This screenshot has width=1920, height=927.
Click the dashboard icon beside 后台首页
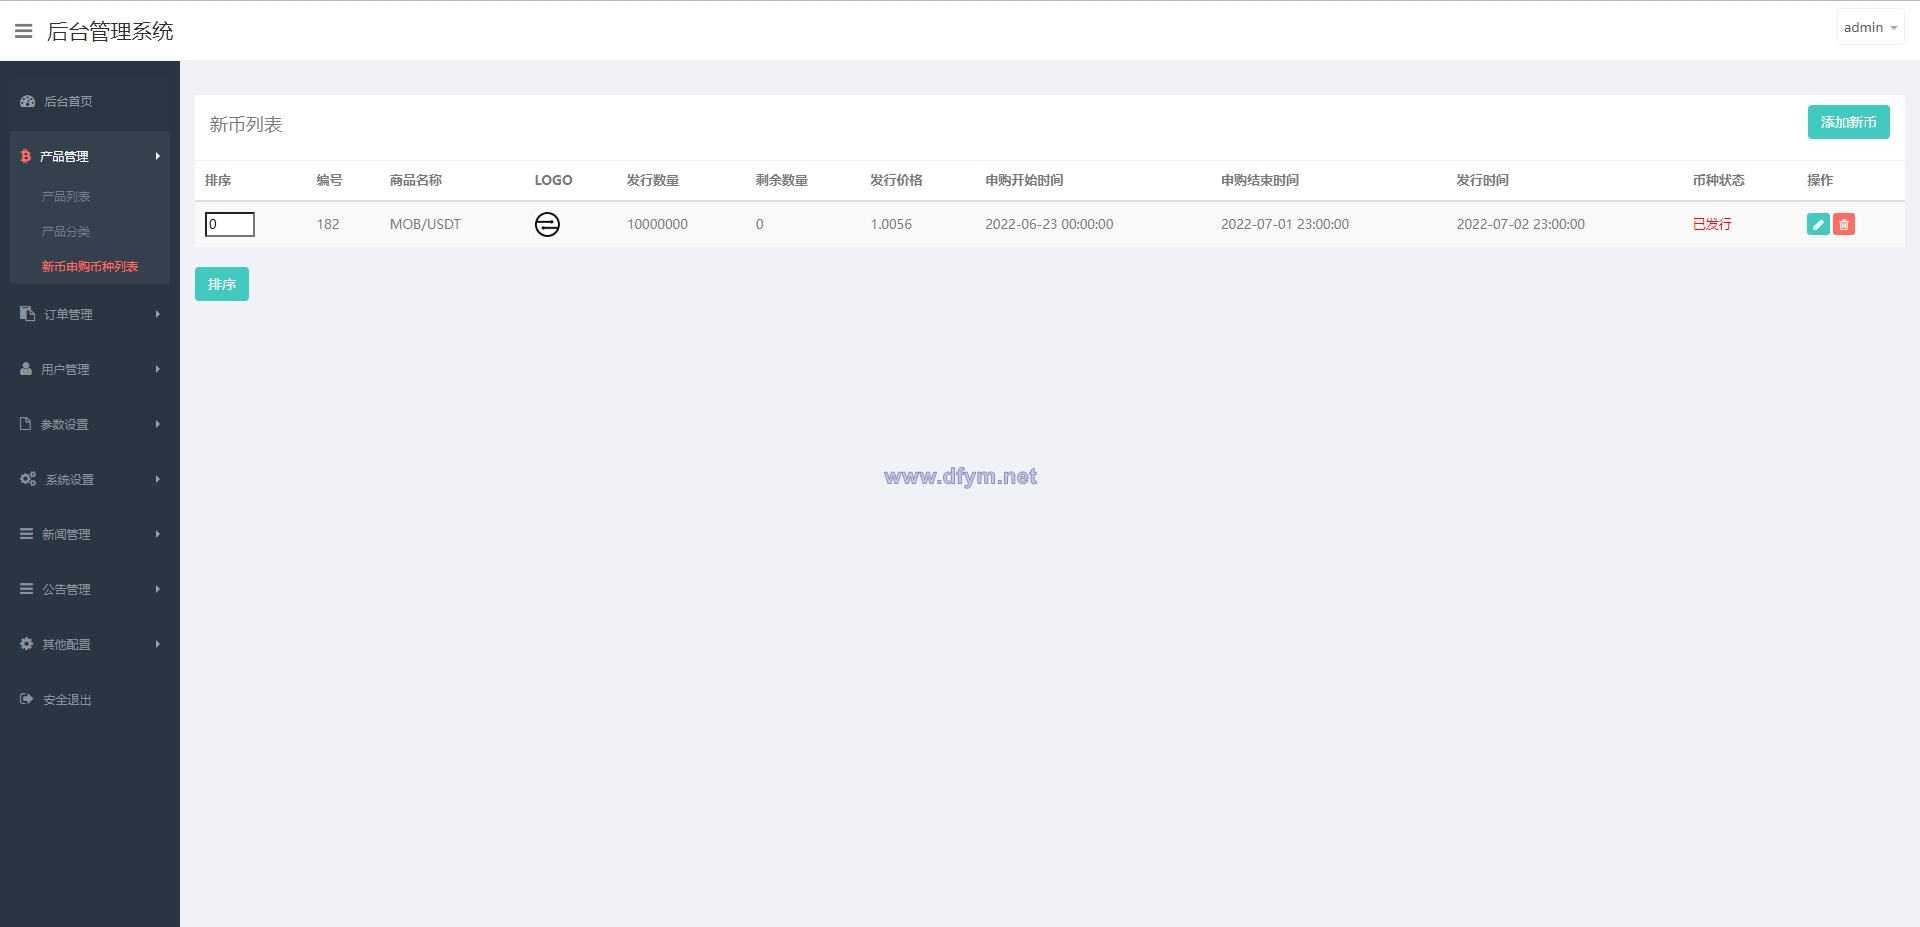click(27, 101)
